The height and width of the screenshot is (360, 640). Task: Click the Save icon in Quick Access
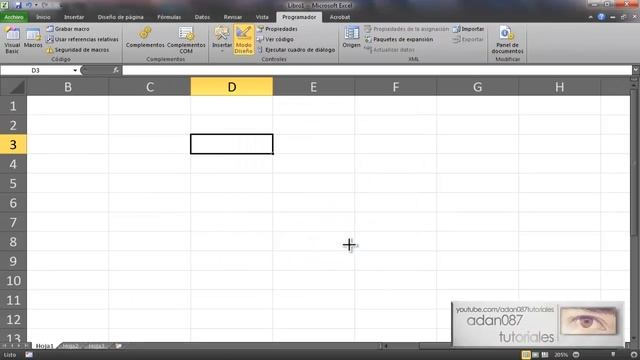tap(18, 5)
